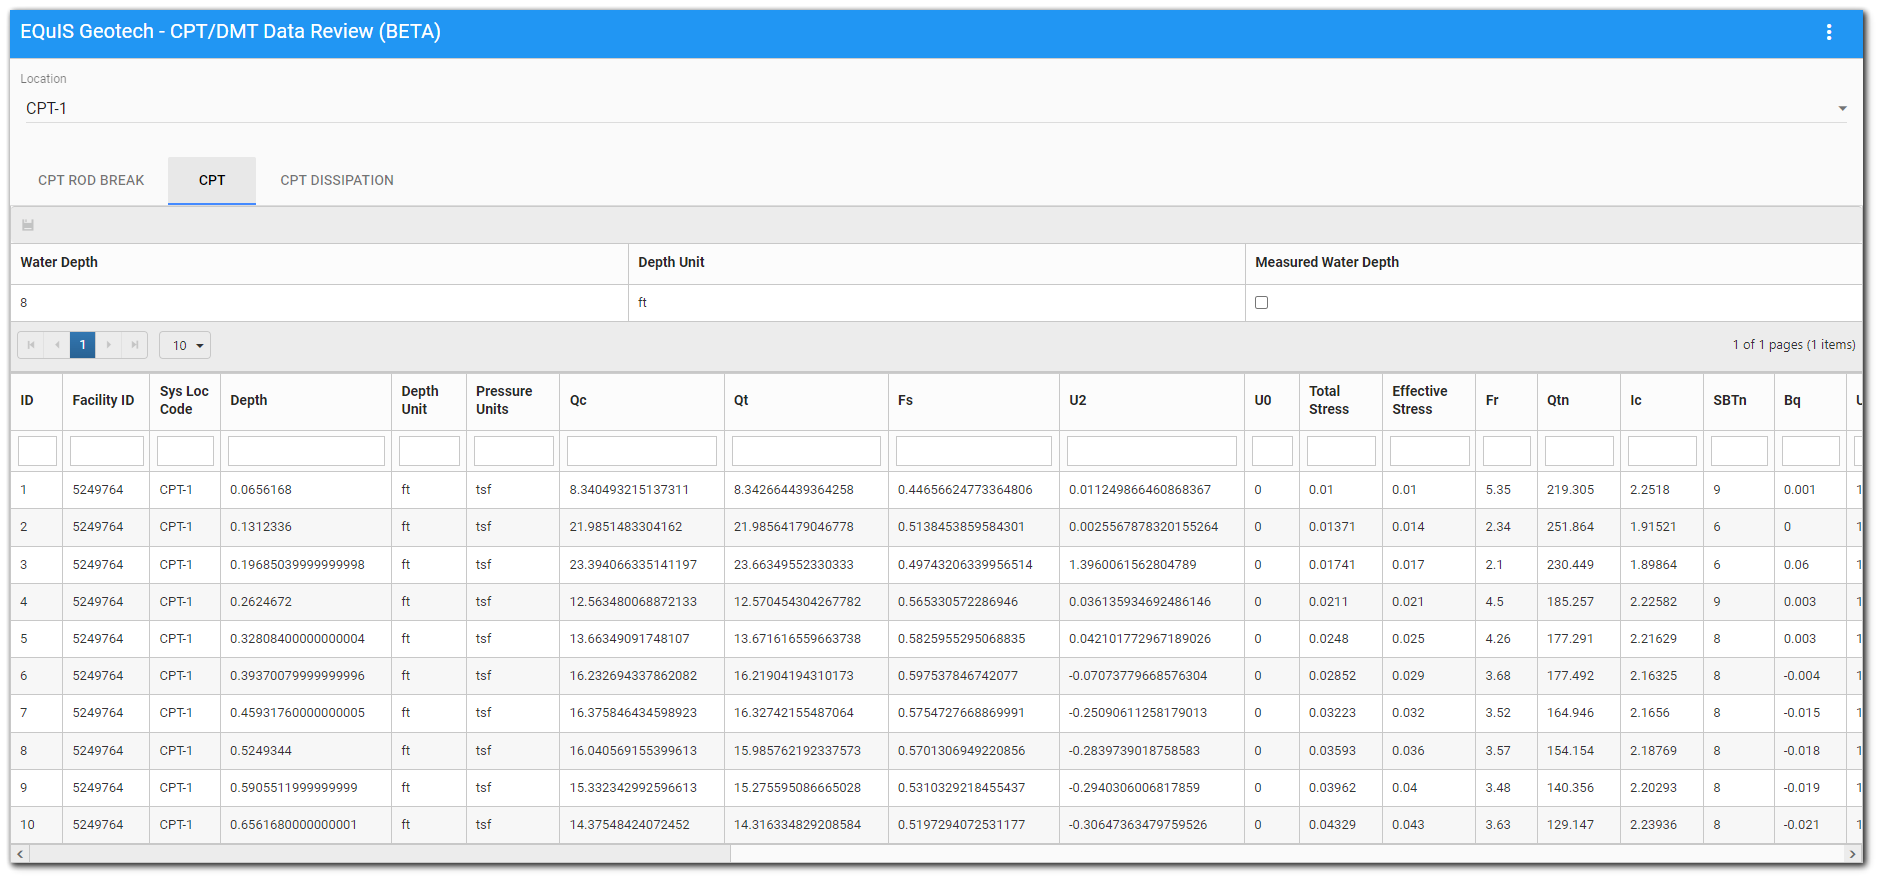
Task: Open the page size dropdown showing 10
Action: pos(186,345)
